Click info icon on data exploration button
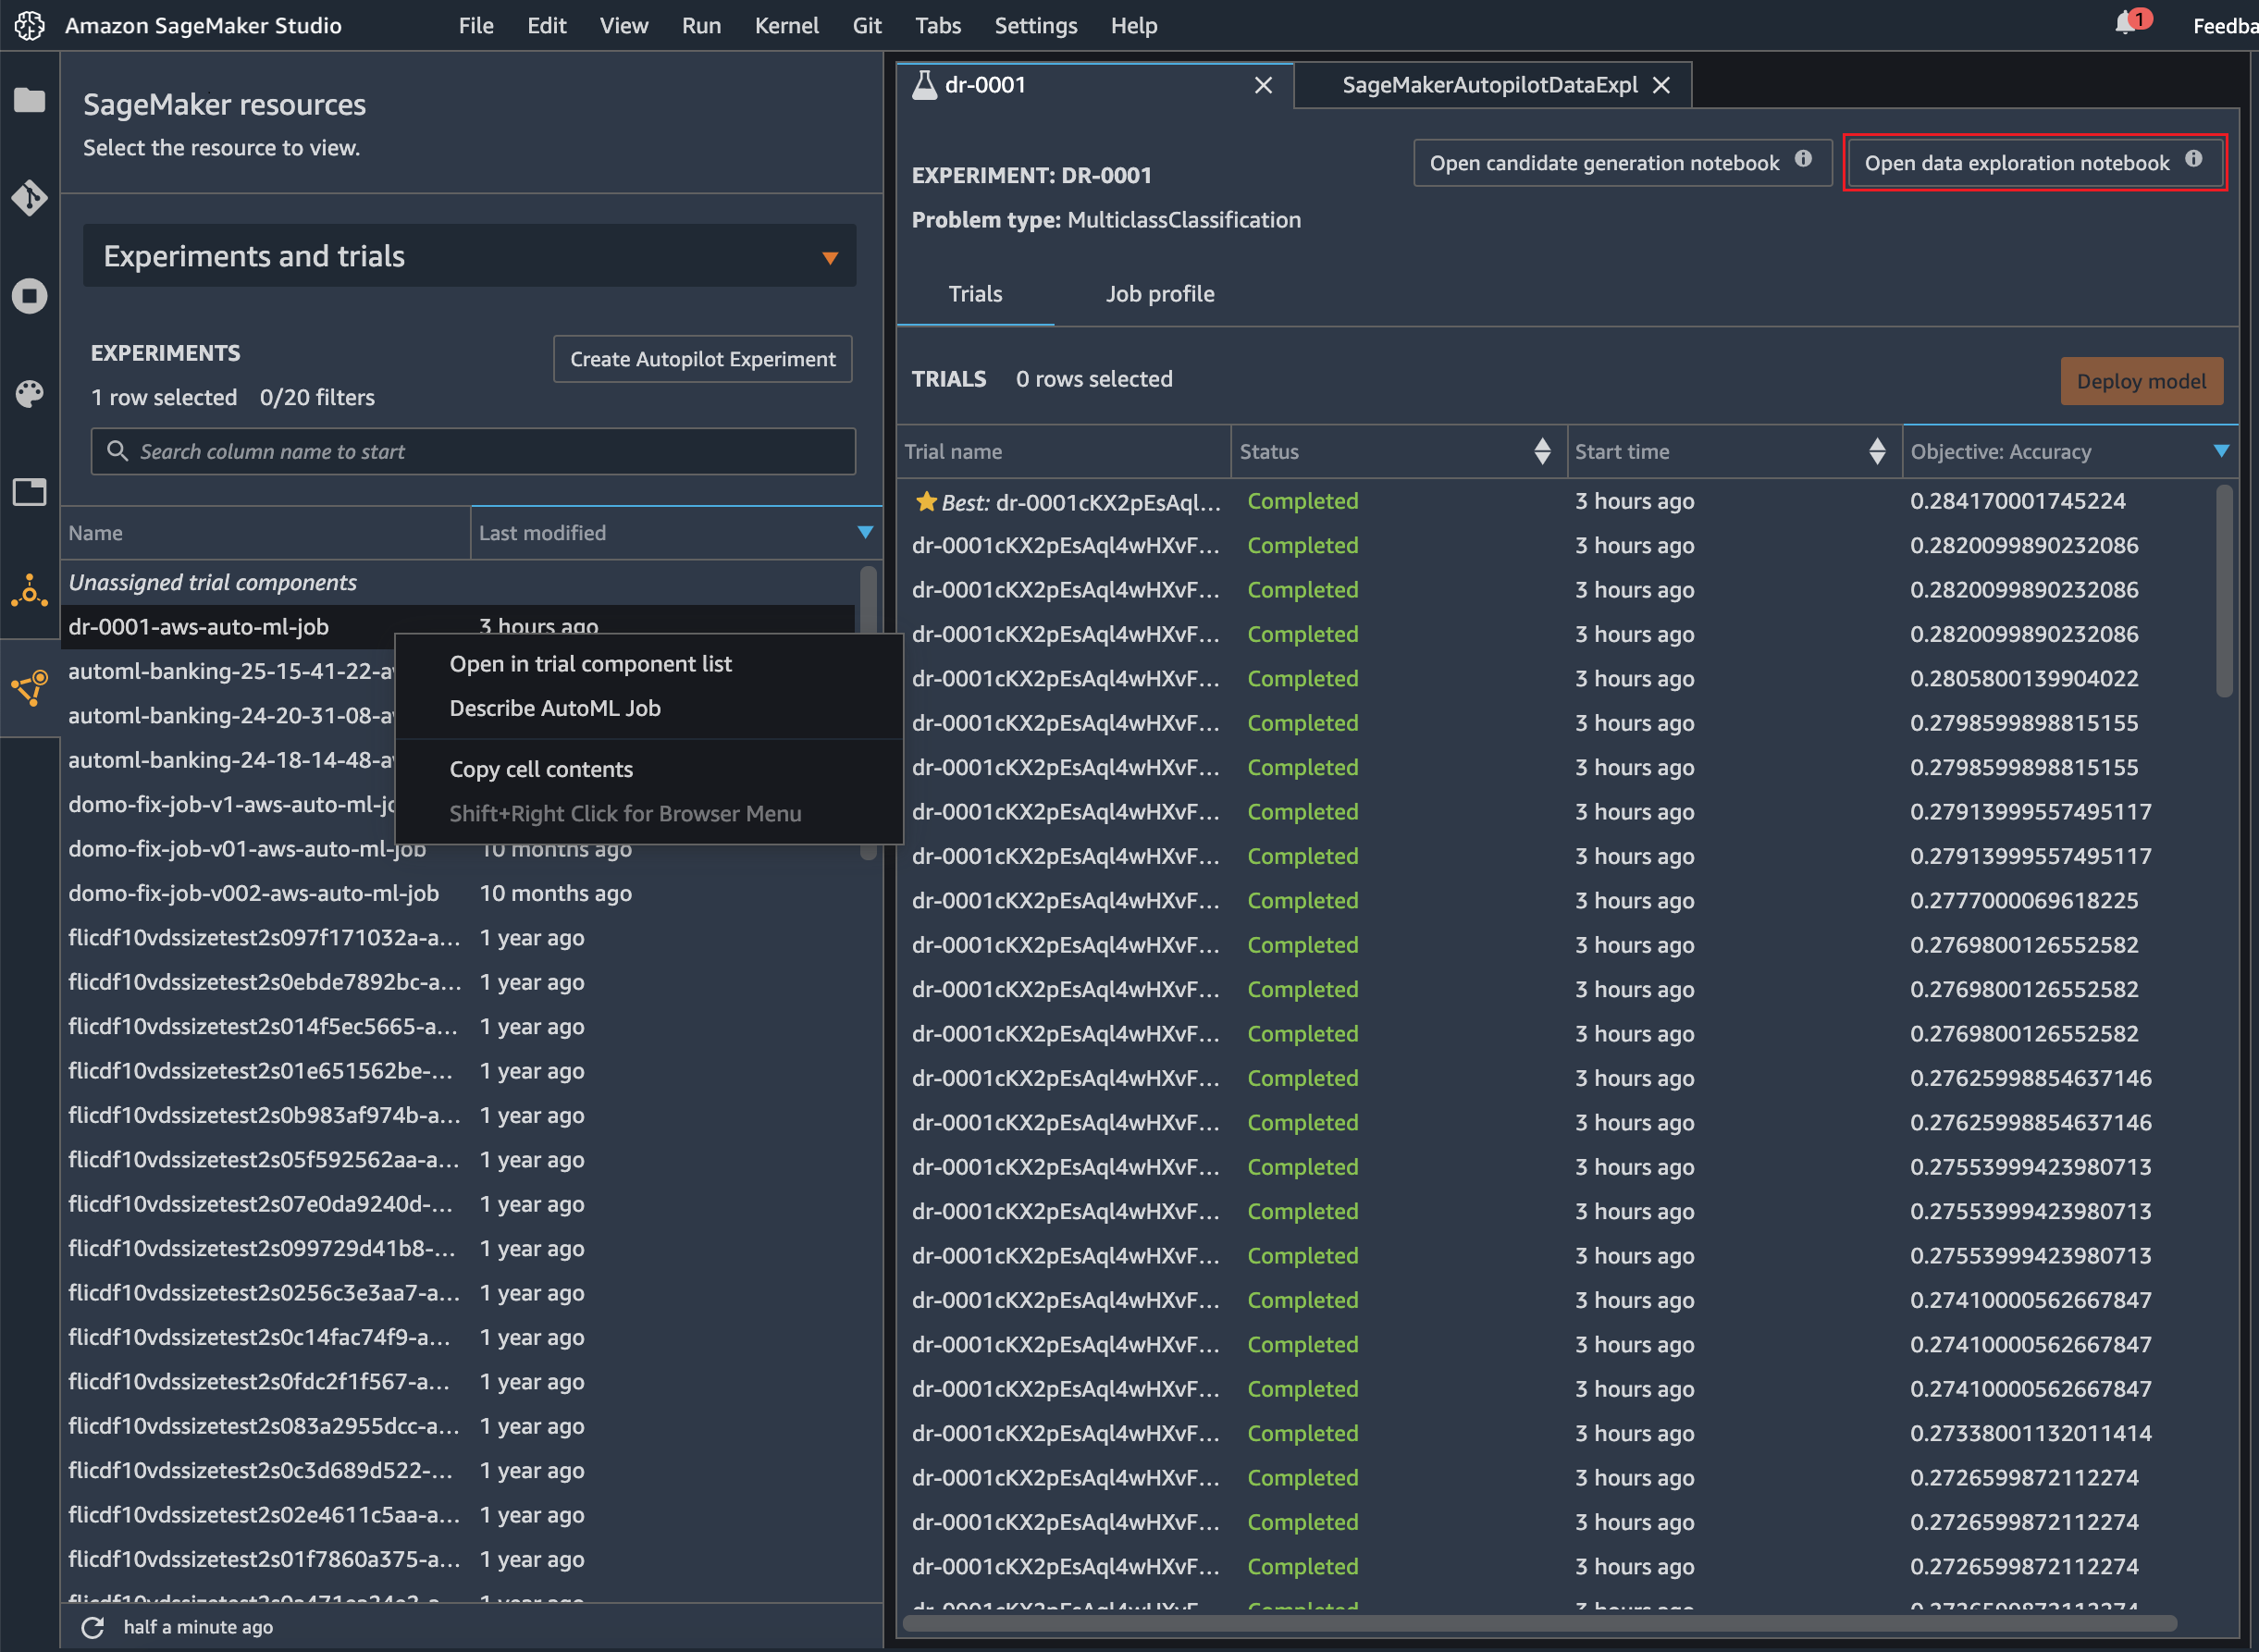This screenshot has width=2259, height=1652. (2193, 160)
